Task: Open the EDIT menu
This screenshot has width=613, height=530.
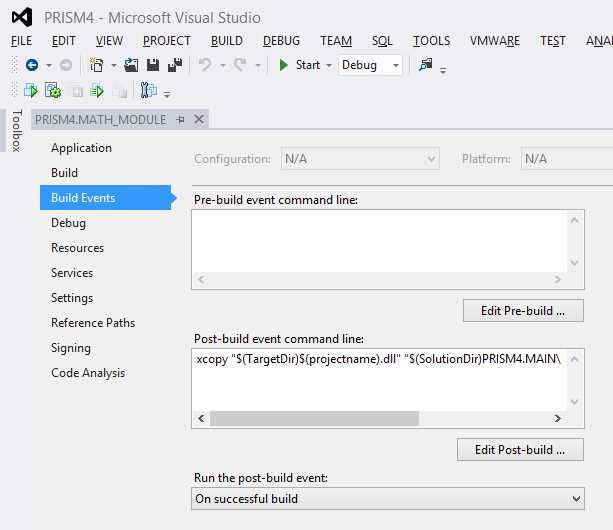Action: 64,41
